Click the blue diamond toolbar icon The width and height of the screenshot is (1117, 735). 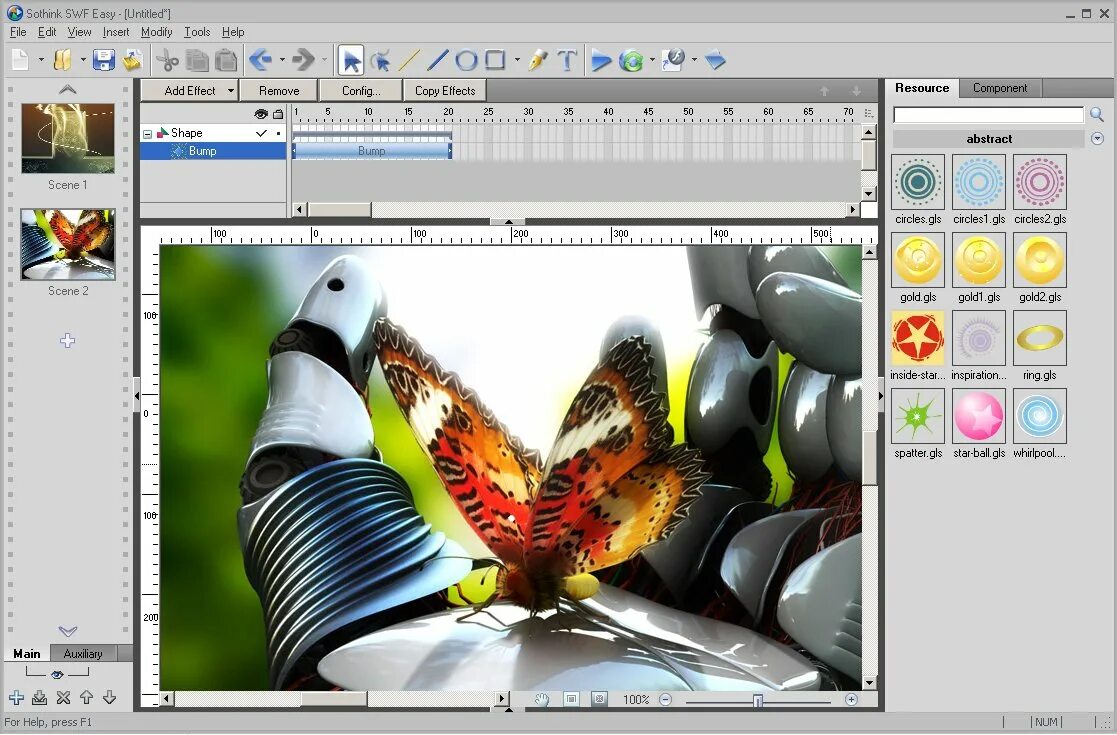click(715, 61)
